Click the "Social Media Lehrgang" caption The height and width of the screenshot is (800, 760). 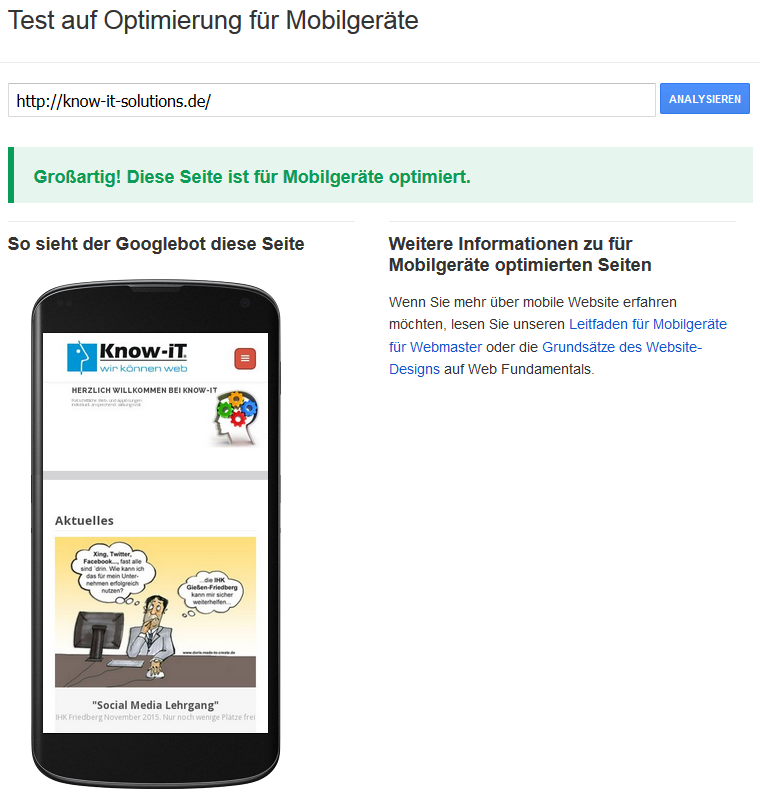tap(155, 705)
